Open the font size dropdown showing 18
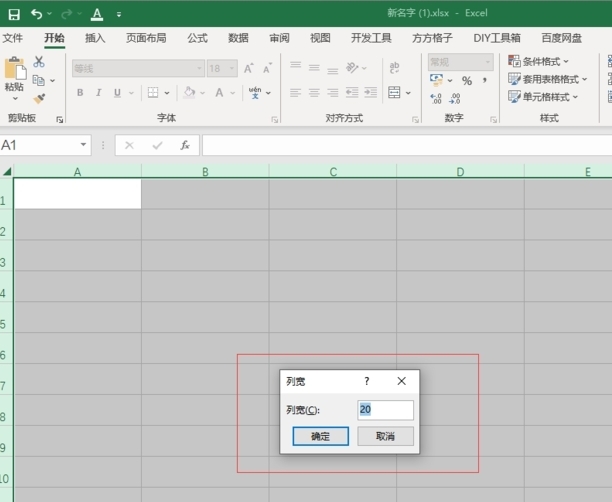612x502 pixels. pos(222,69)
